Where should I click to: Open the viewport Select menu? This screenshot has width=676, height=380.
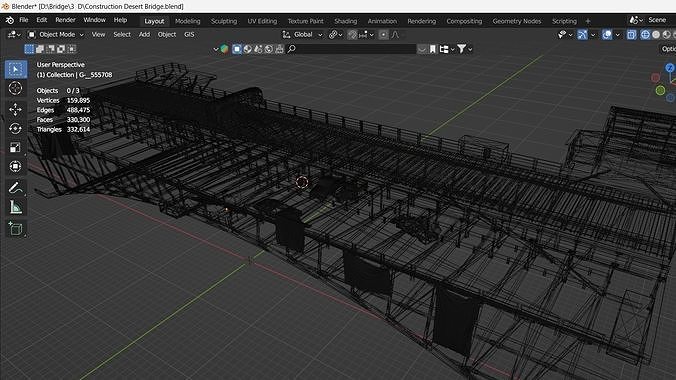(122, 35)
